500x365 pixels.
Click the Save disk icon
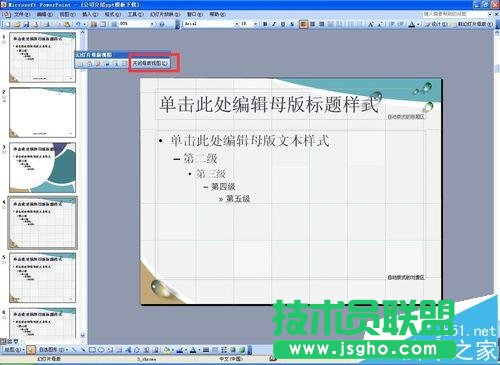click(26, 24)
